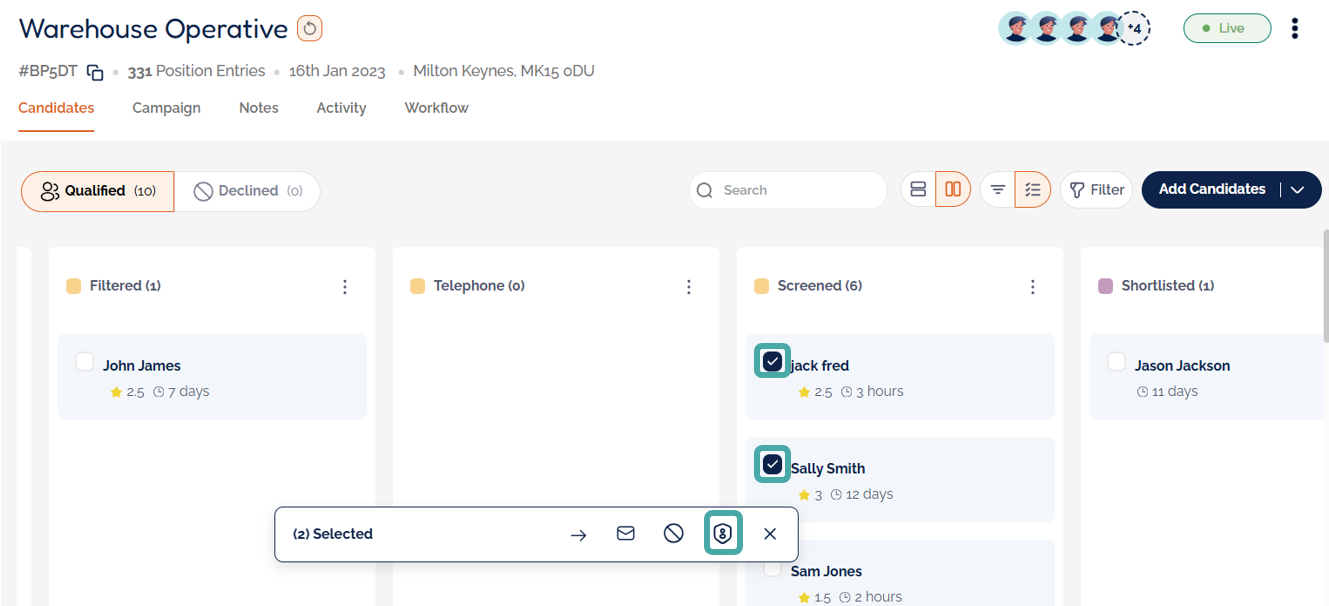
Task: Check the Sam Jones checkbox
Action: coord(773,568)
